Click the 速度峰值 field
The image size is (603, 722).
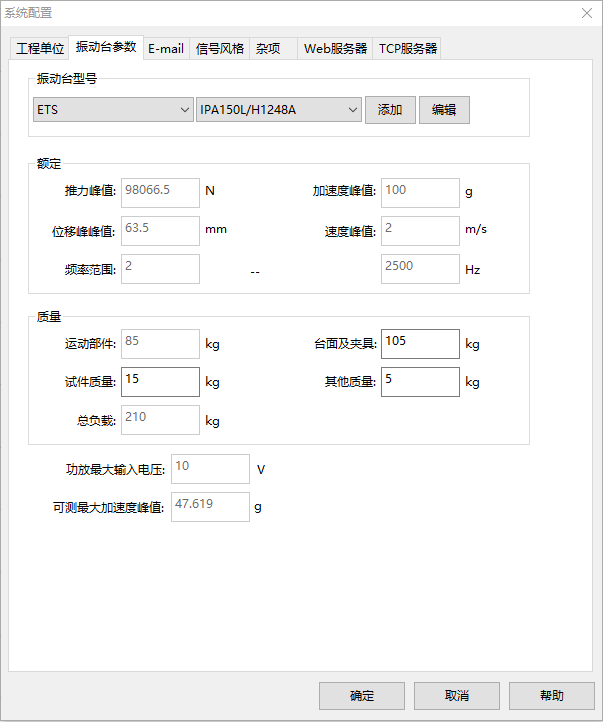[x=420, y=231]
